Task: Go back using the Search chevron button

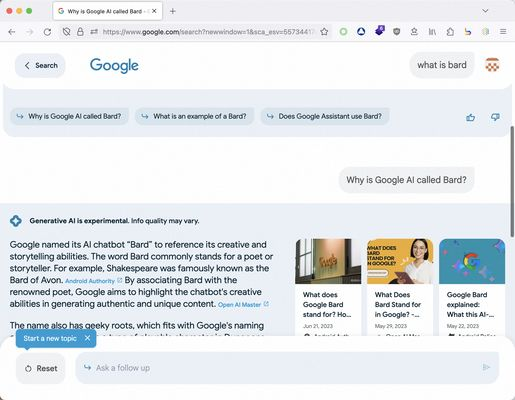Action: click(x=40, y=65)
